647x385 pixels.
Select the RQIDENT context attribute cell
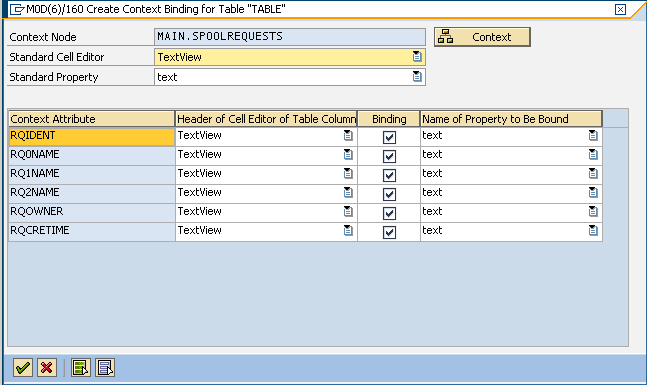coord(92,136)
